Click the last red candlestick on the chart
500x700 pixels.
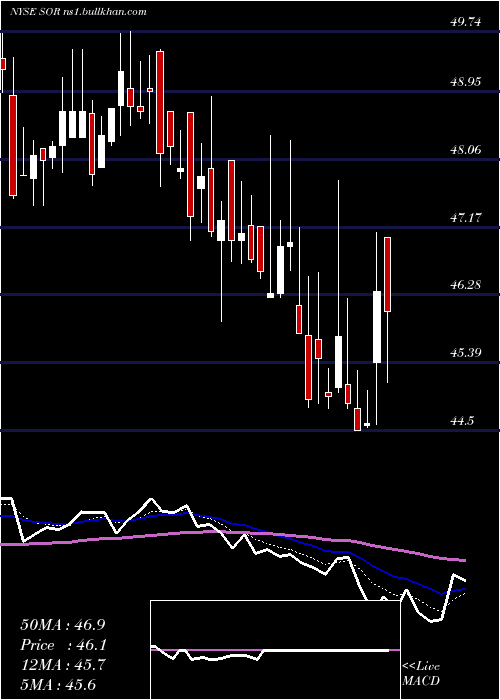click(388, 274)
